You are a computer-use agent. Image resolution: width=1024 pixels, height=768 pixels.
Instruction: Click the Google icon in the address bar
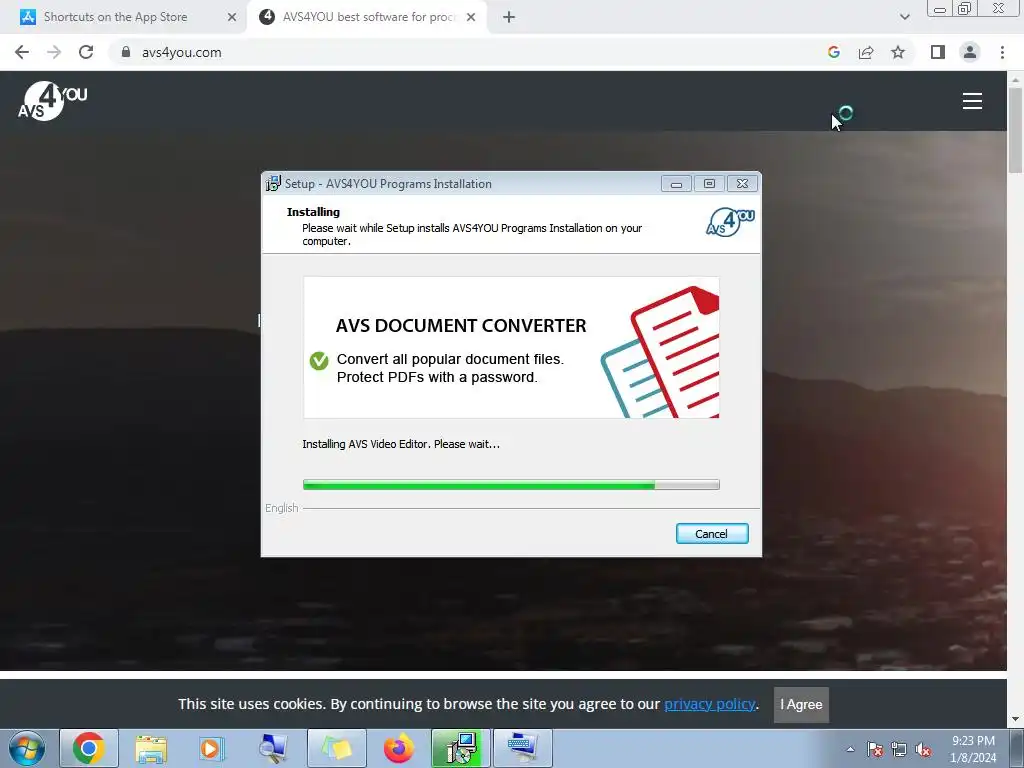tap(833, 52)
